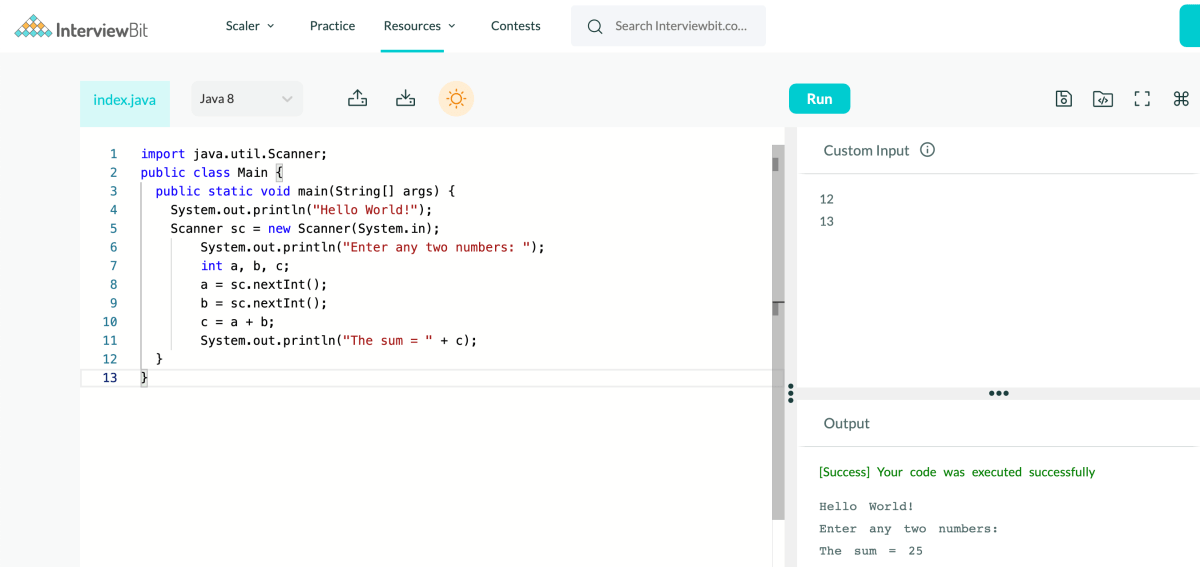Click the 'b = sc.nextInt();' line

(264, 302)
